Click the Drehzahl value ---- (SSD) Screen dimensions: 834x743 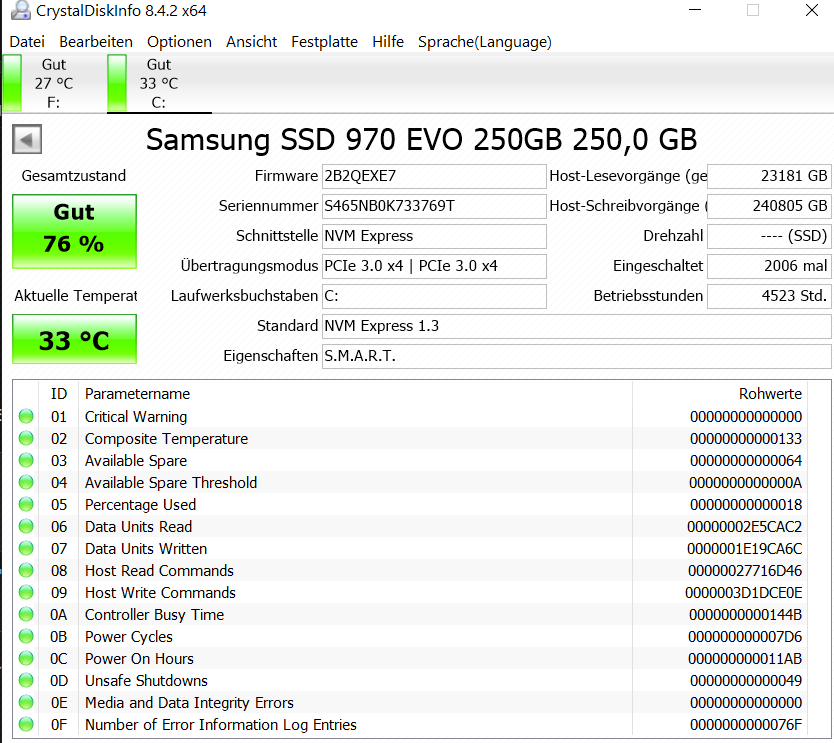pyautogui.click(x=769, y=236)
